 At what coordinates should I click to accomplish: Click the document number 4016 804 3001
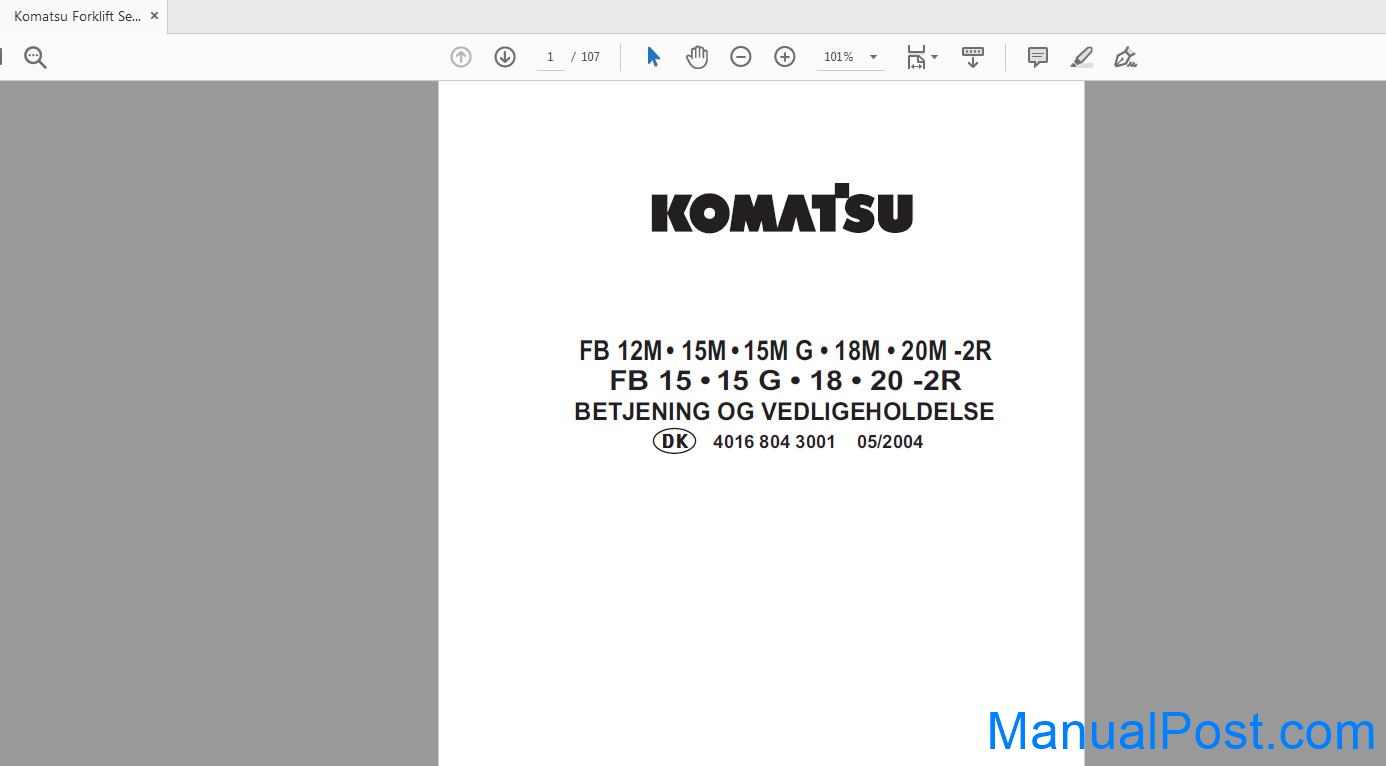[x=774, y=442]
